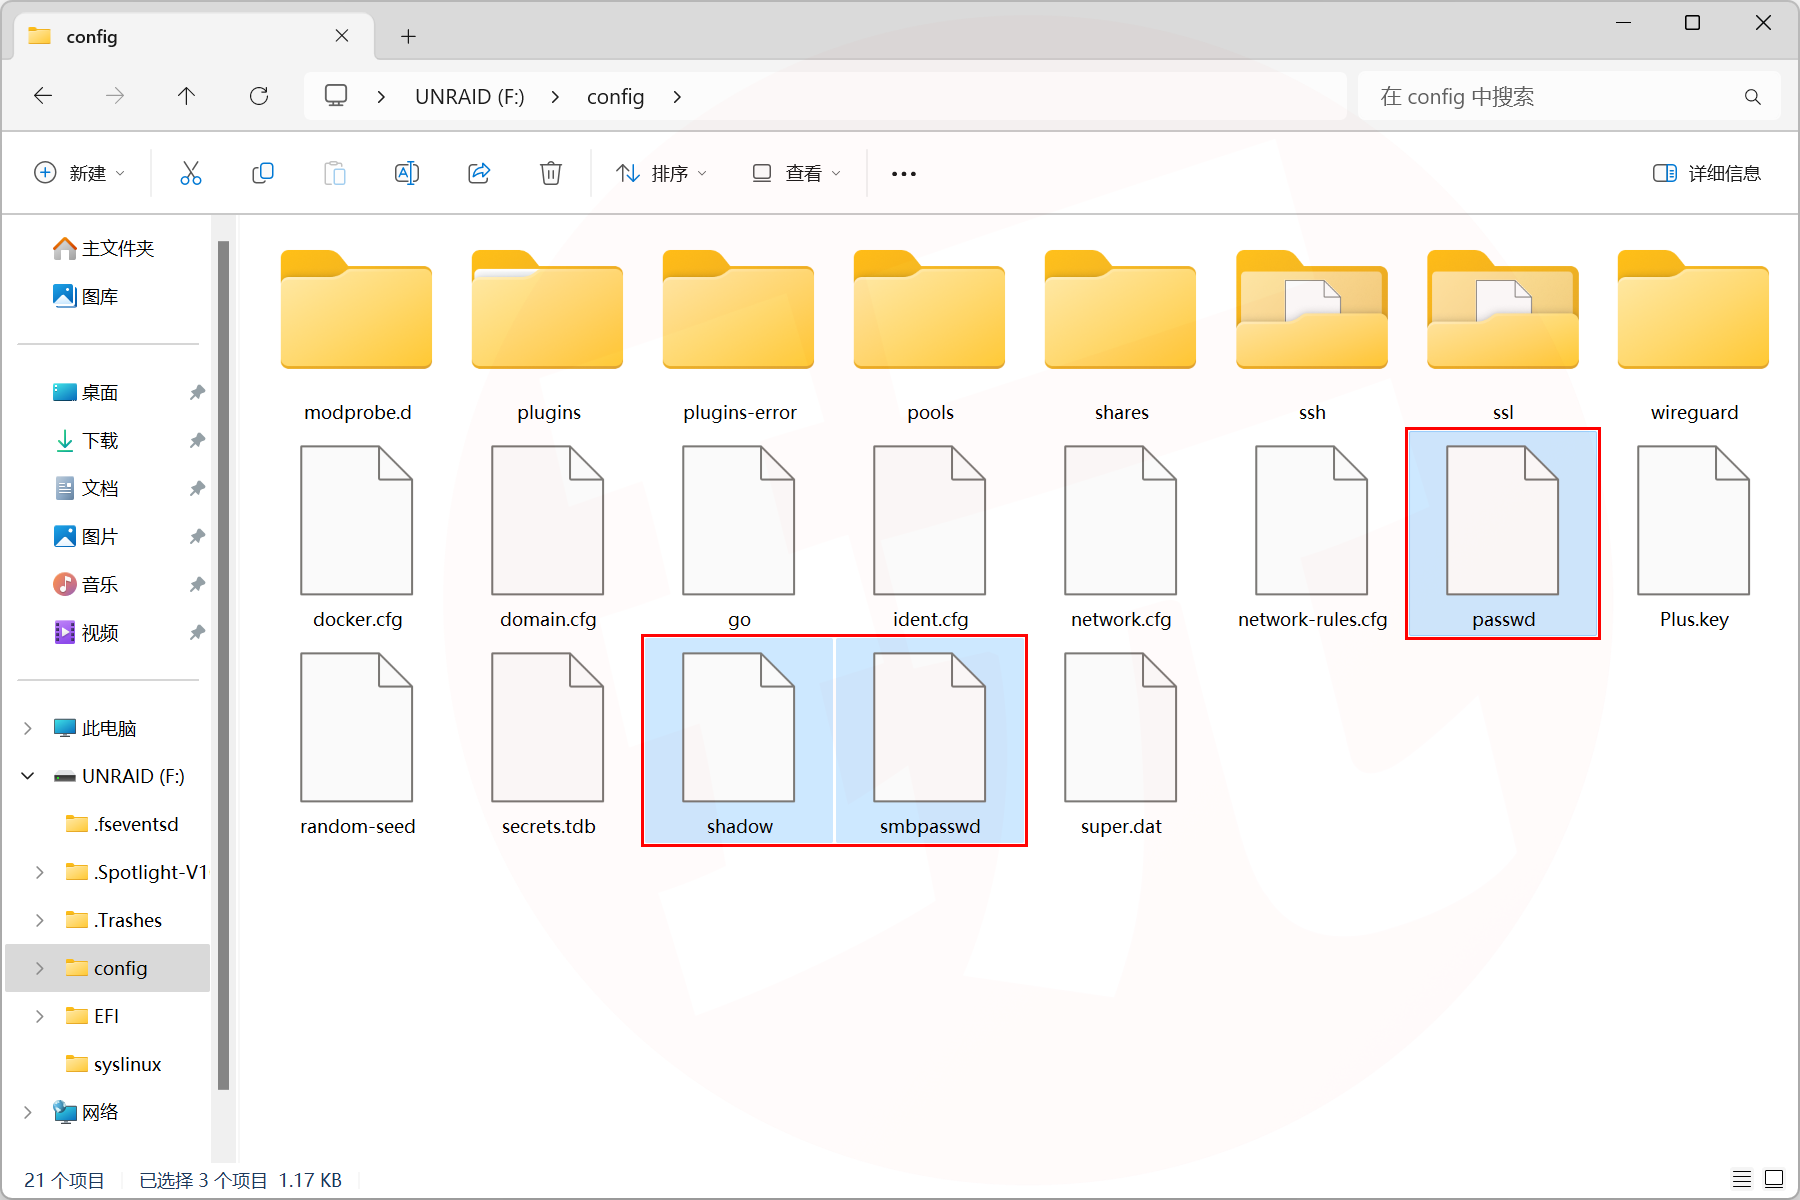Select the super.dat file
This screenshot has width=1800, height=1200.
[1121, 744]
